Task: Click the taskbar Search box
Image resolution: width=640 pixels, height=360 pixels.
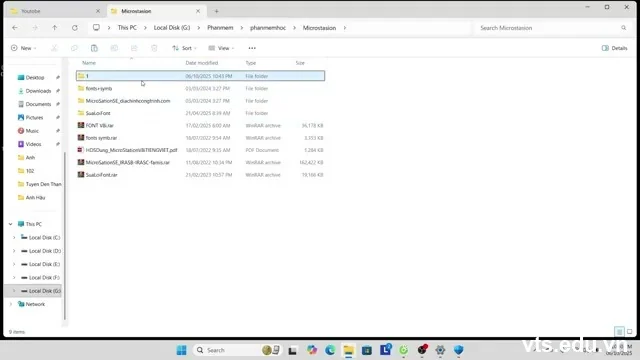Action: click(238, 350)
